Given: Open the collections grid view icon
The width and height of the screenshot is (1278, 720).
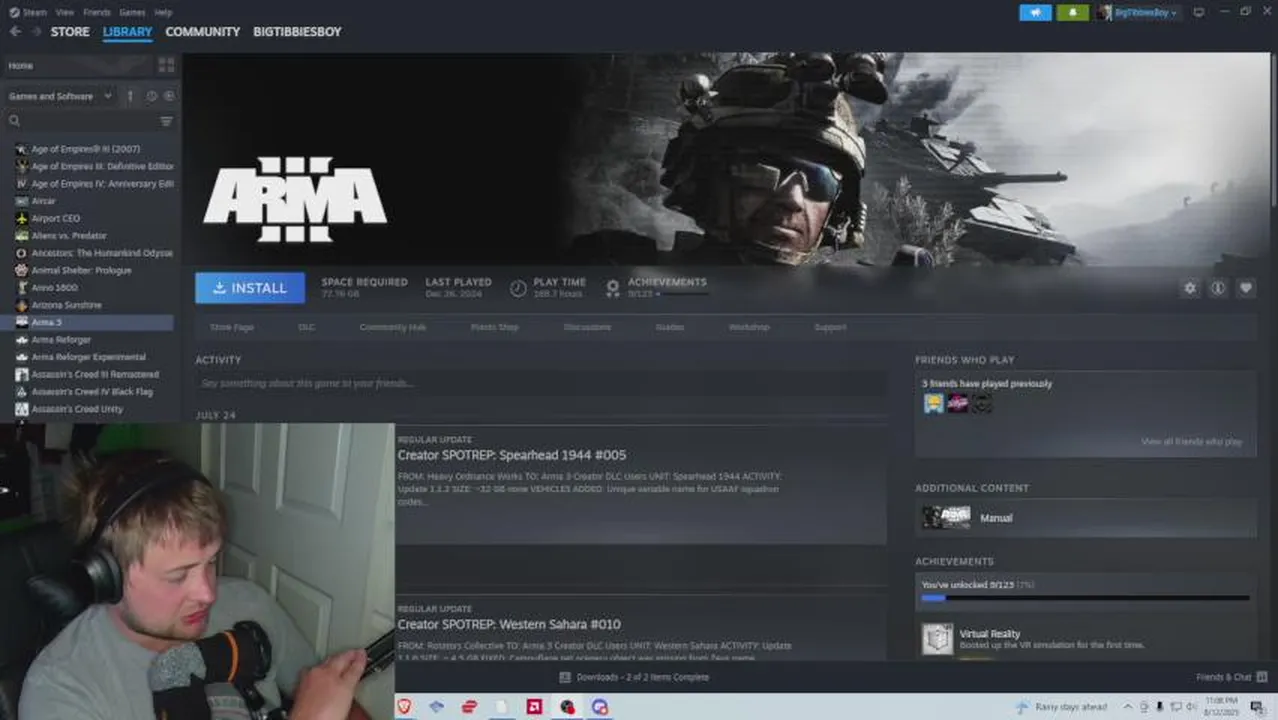Looking at the screenshot, I should 166,65.
